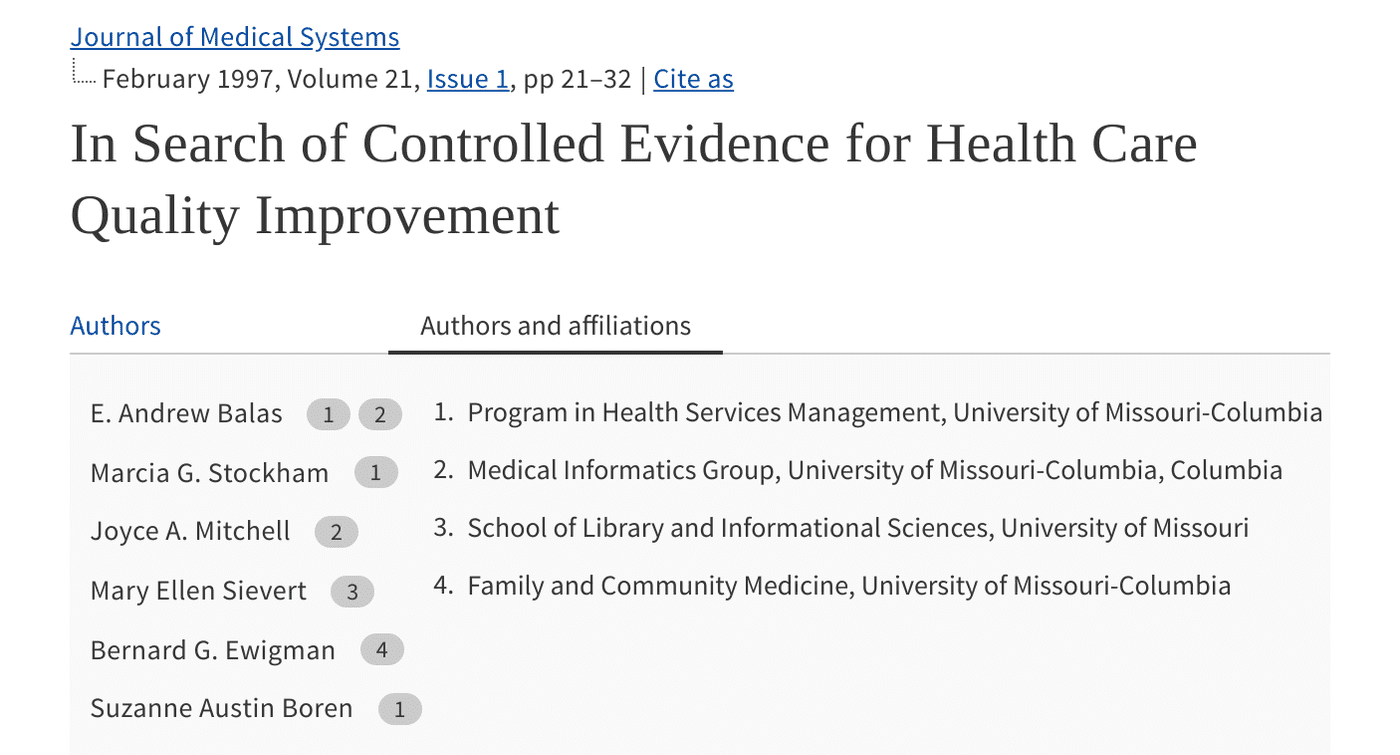Screen dimensions: 1400x755
Task: Click the article title heading
Action: [633, 178]
